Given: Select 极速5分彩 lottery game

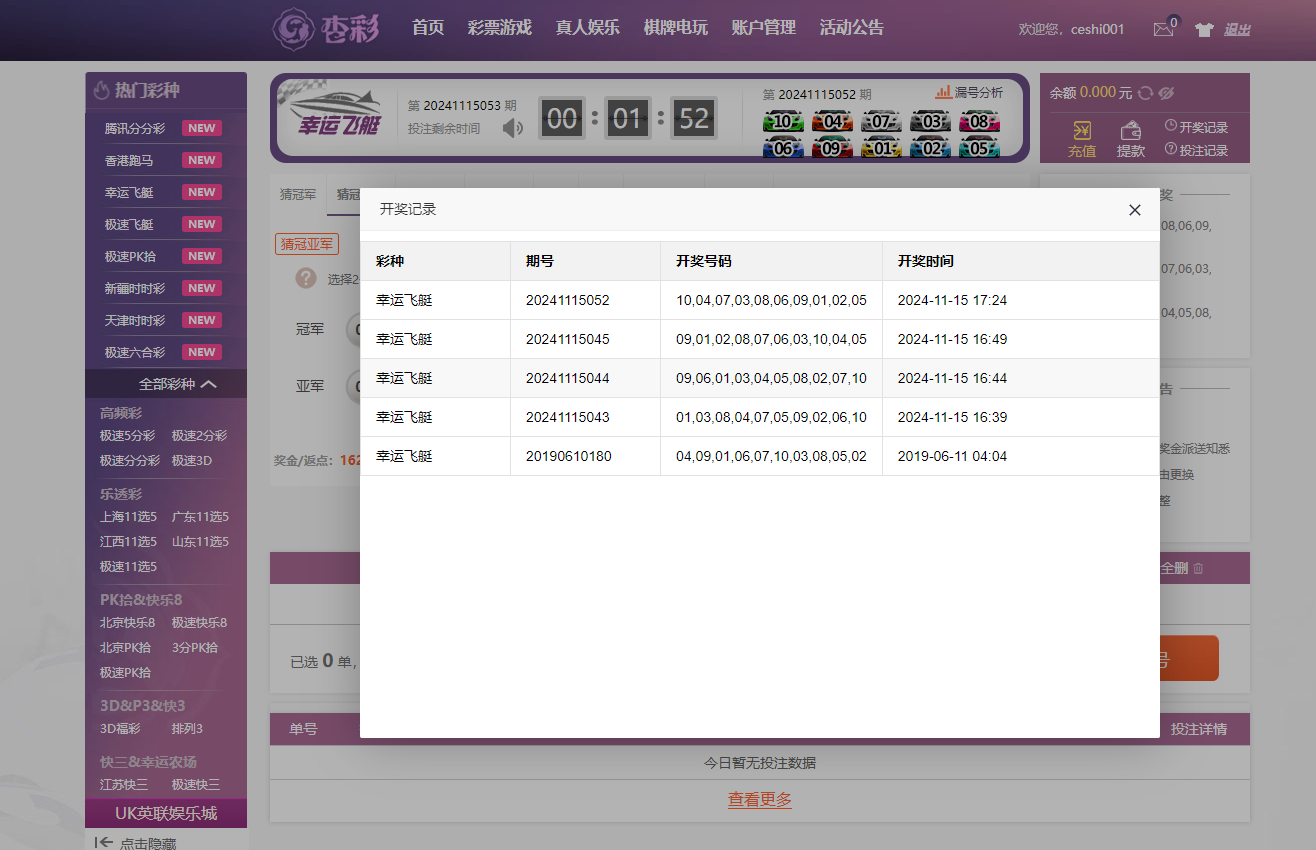Looking at the screenshot, I should click(127, 436).
